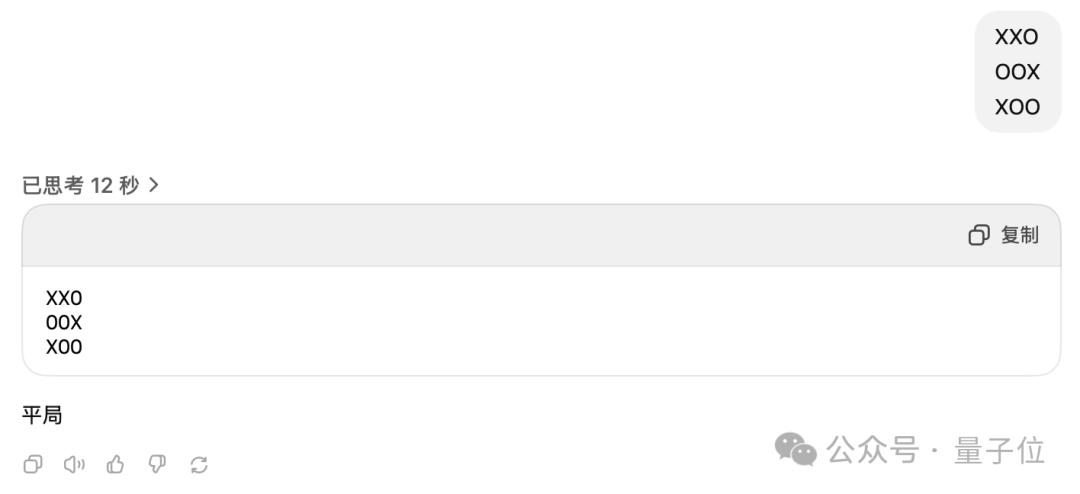This screenshot has height=494, width=1080.
Task: Play response aloud with speaker icon
Action: tap(74, 464)
